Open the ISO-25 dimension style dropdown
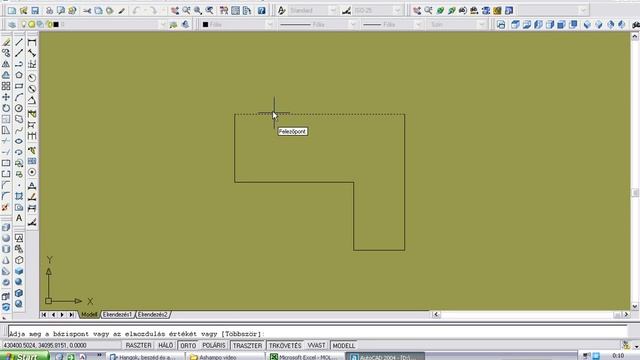 point(398,11)
